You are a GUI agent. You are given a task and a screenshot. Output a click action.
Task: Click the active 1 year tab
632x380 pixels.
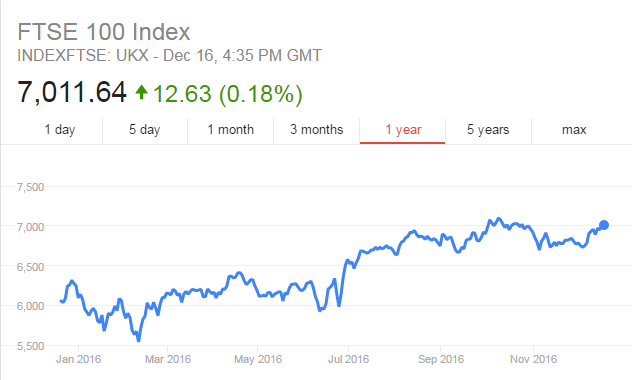point(403,130)
